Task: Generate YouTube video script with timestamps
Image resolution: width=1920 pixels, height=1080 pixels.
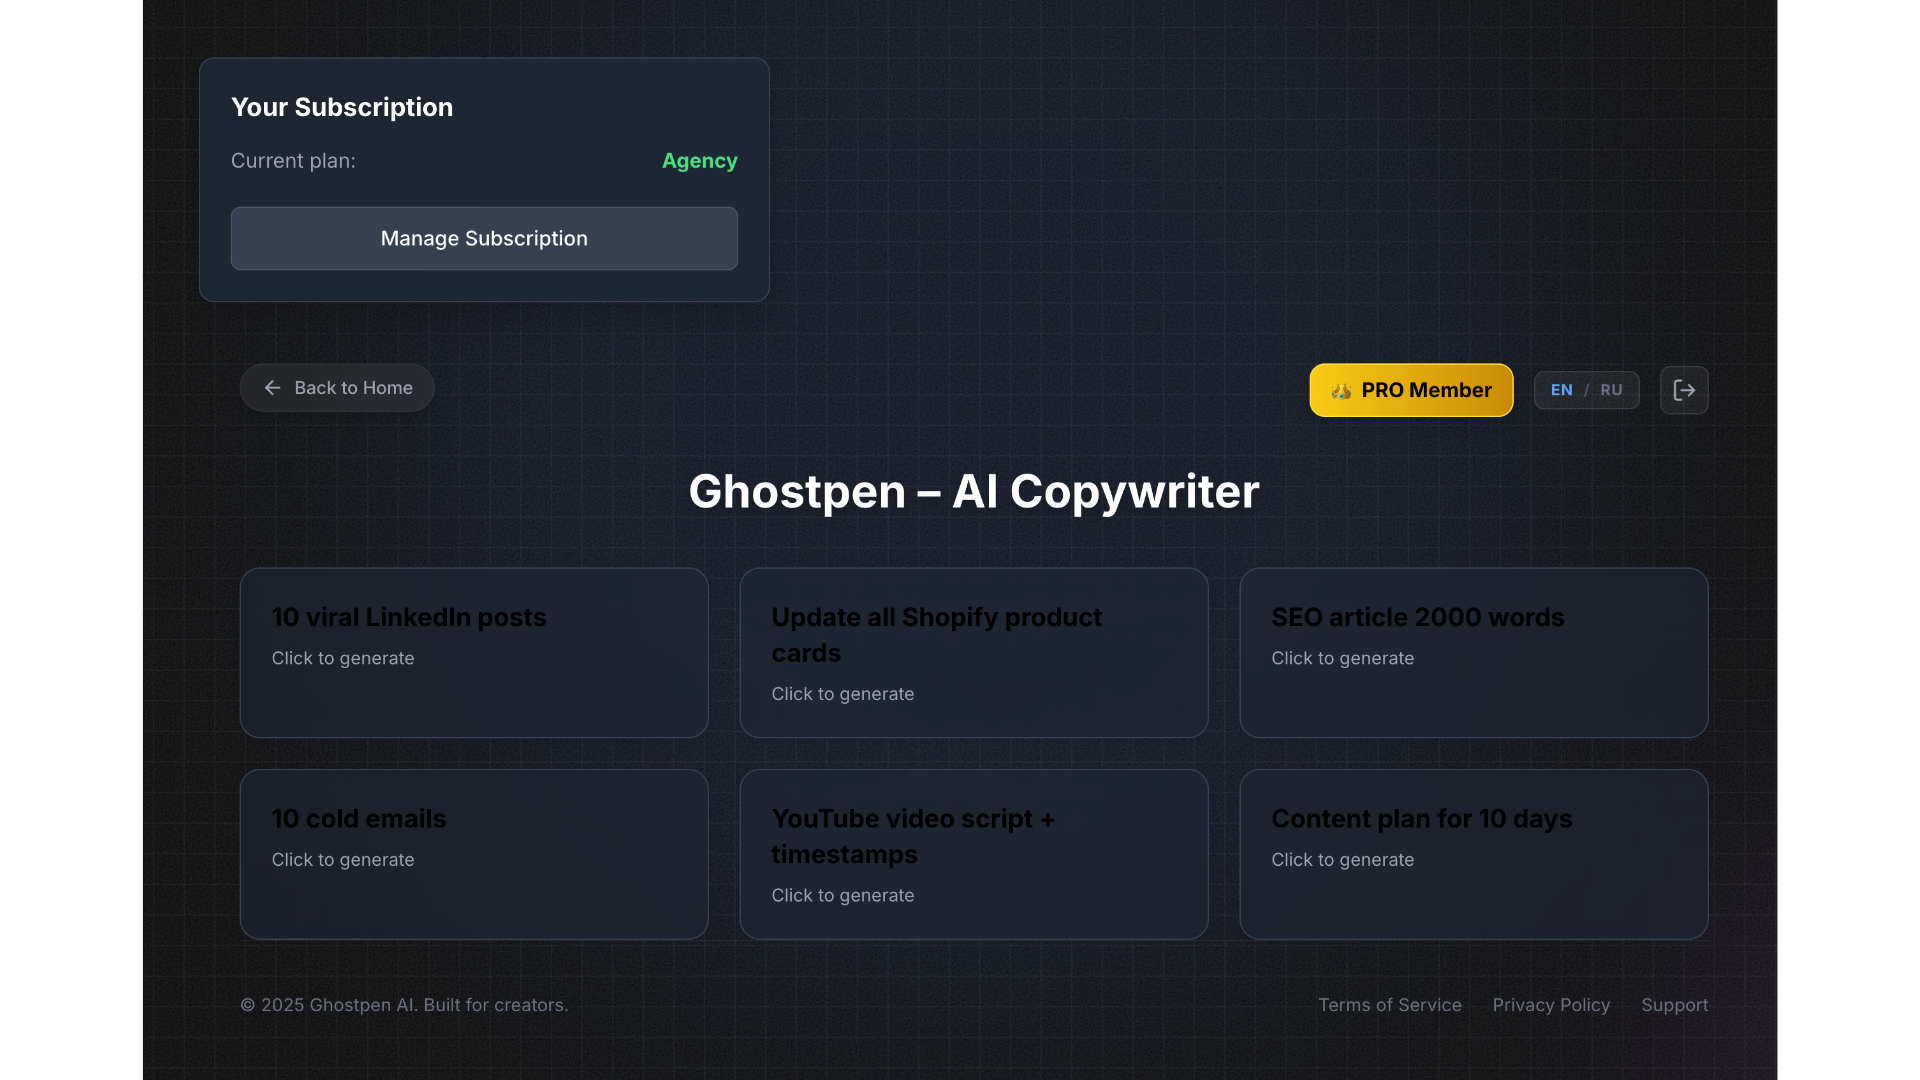Action: (x=973, y=853)
